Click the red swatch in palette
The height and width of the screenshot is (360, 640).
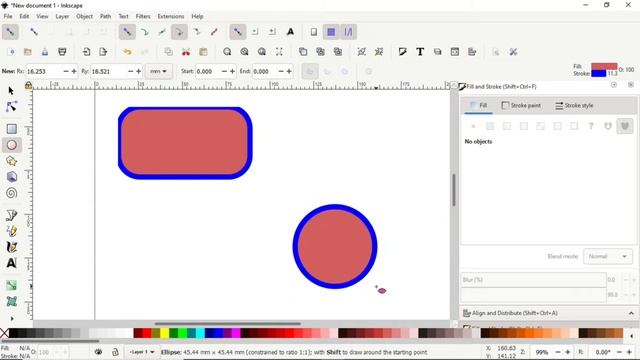(147, 333)
